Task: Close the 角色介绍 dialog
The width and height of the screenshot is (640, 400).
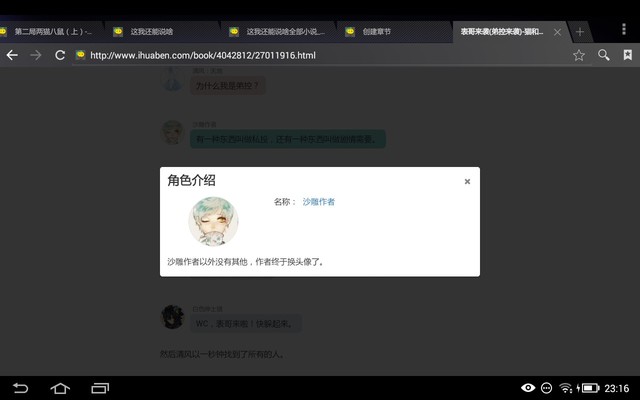Action: click(x=467, y=182)
